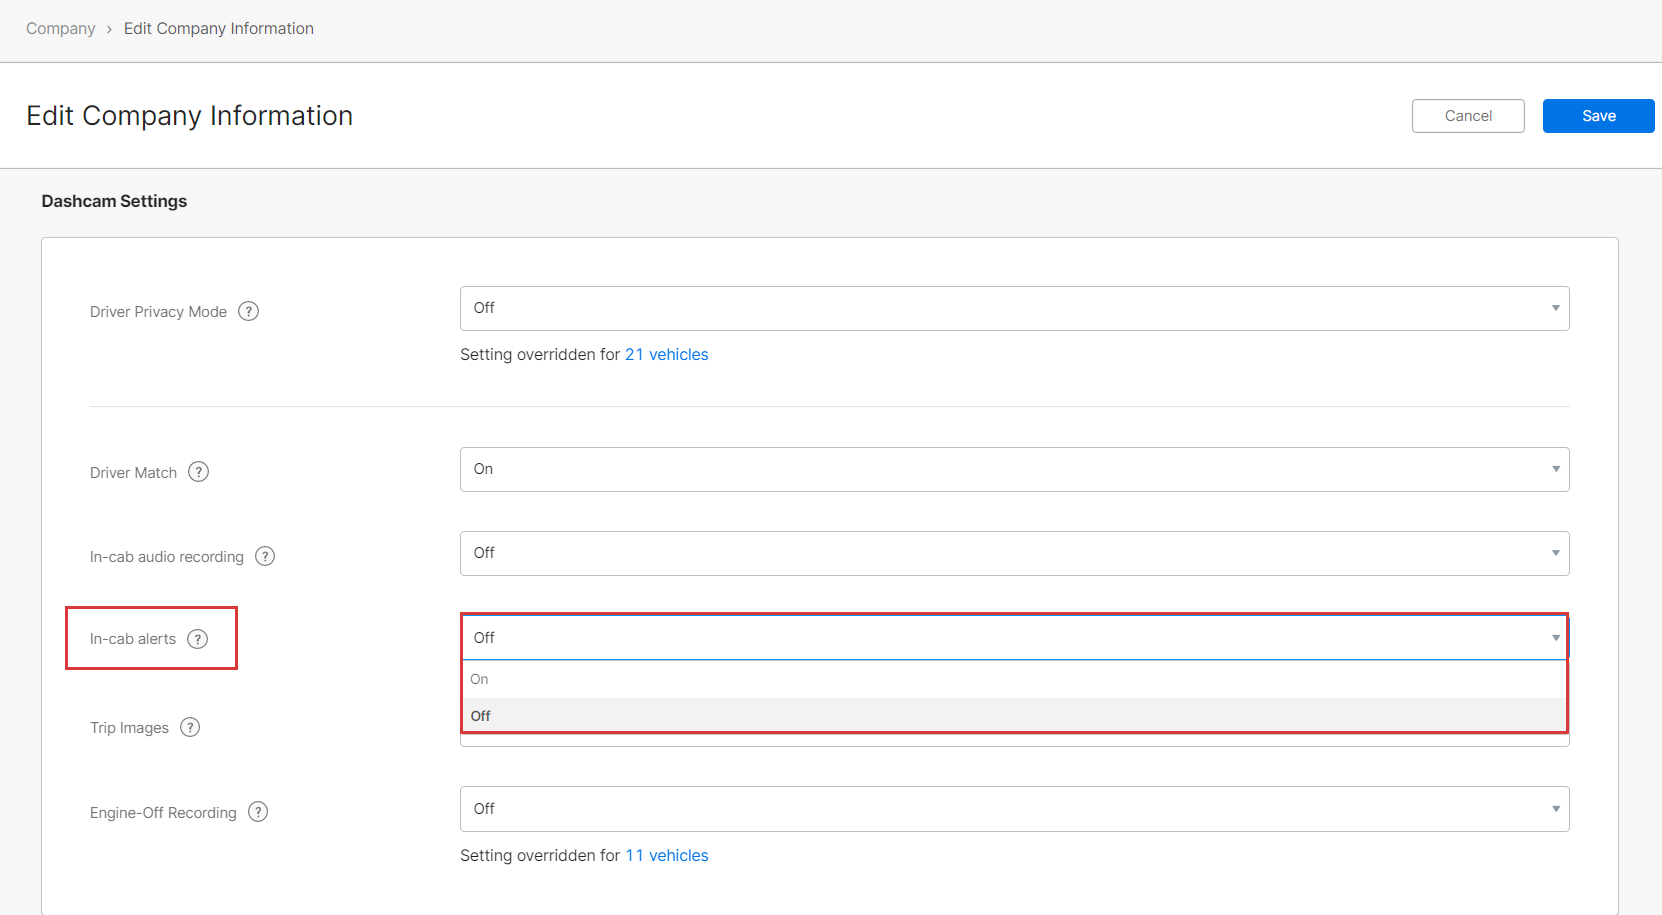Go to Company breadcrumb link

tap(61, 29)
